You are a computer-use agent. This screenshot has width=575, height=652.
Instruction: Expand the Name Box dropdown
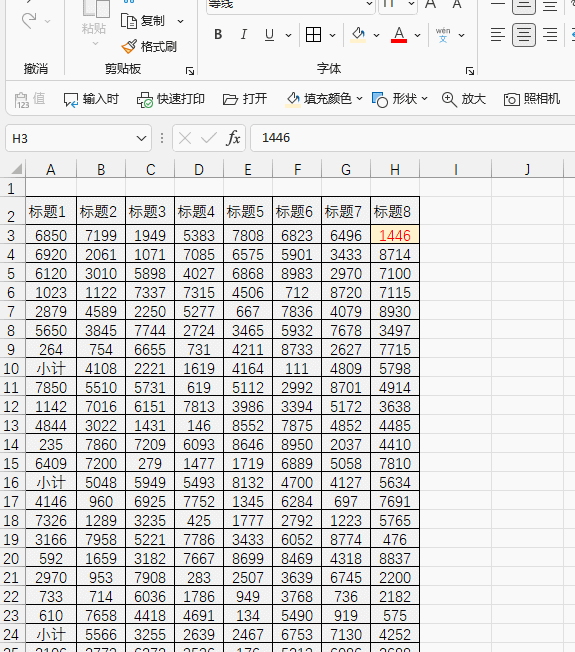pos(141,138)
